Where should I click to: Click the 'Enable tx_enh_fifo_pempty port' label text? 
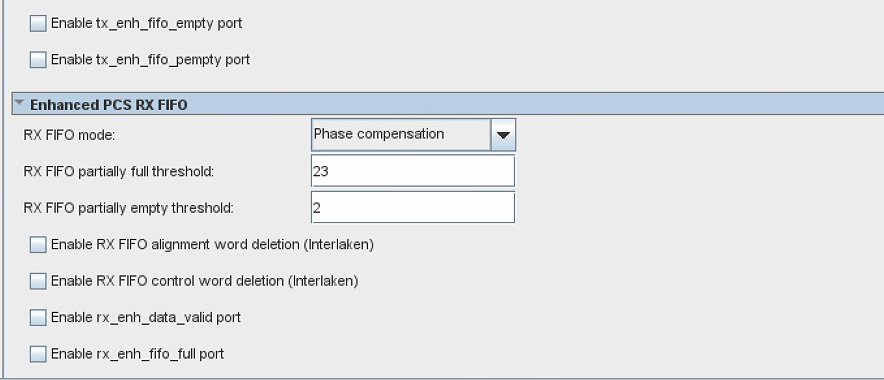click(151, 60)
